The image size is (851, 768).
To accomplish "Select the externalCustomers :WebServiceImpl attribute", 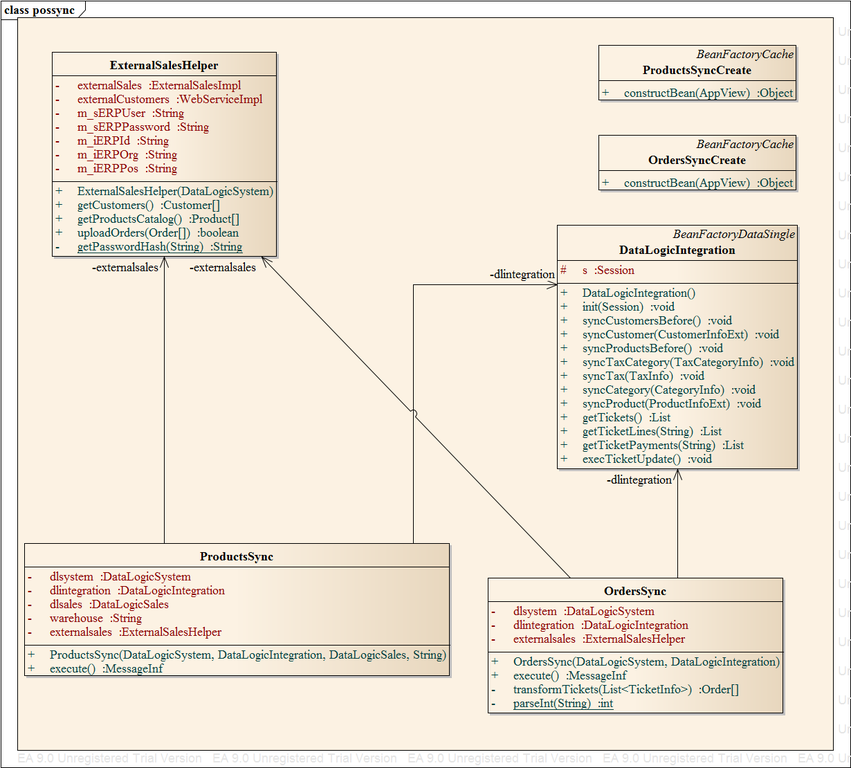I will pyautogui.click(x=170, y=99).
